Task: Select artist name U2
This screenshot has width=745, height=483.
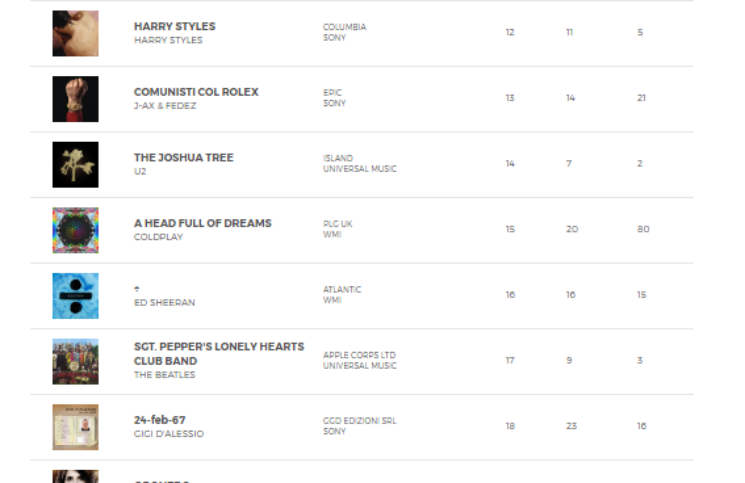Action: pyautogui.click(x=140, y=171)
